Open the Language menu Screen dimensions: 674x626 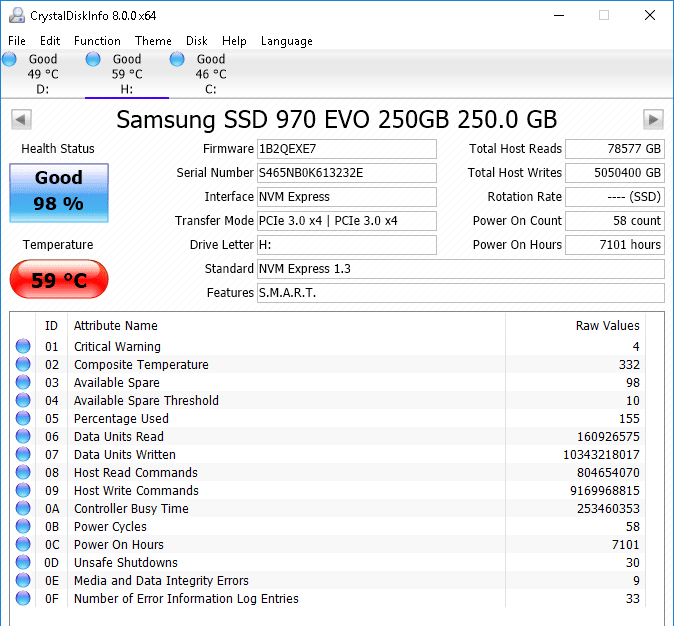[287, 41]
